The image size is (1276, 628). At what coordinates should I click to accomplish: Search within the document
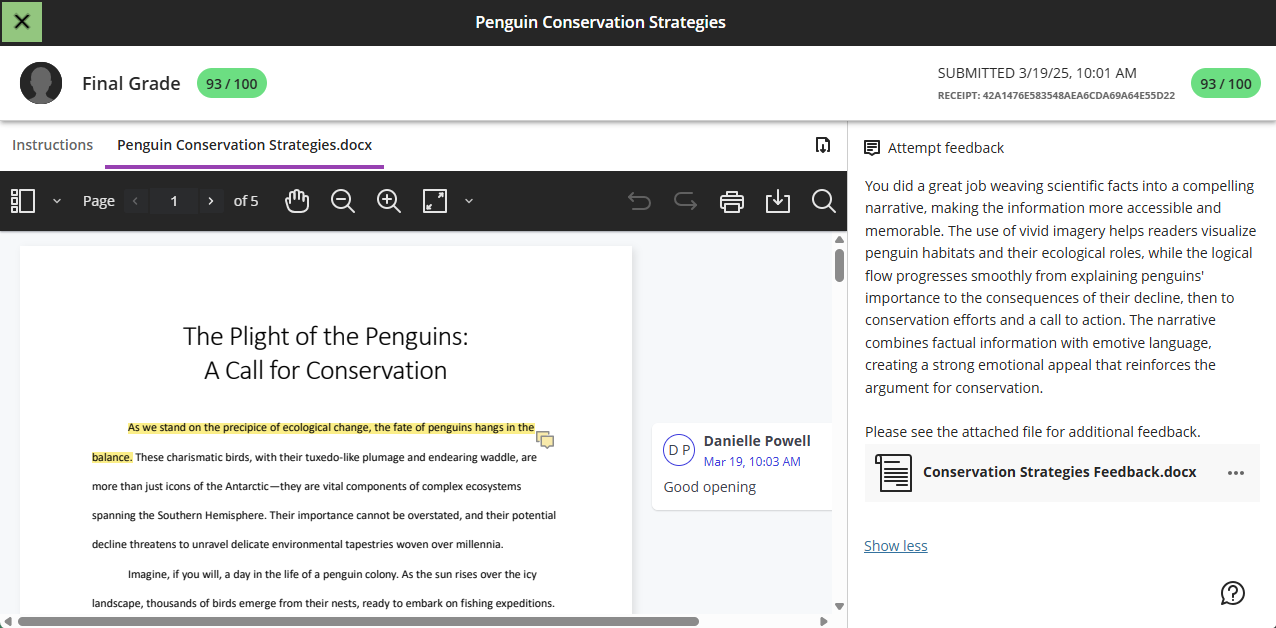[x=824, y=201]
